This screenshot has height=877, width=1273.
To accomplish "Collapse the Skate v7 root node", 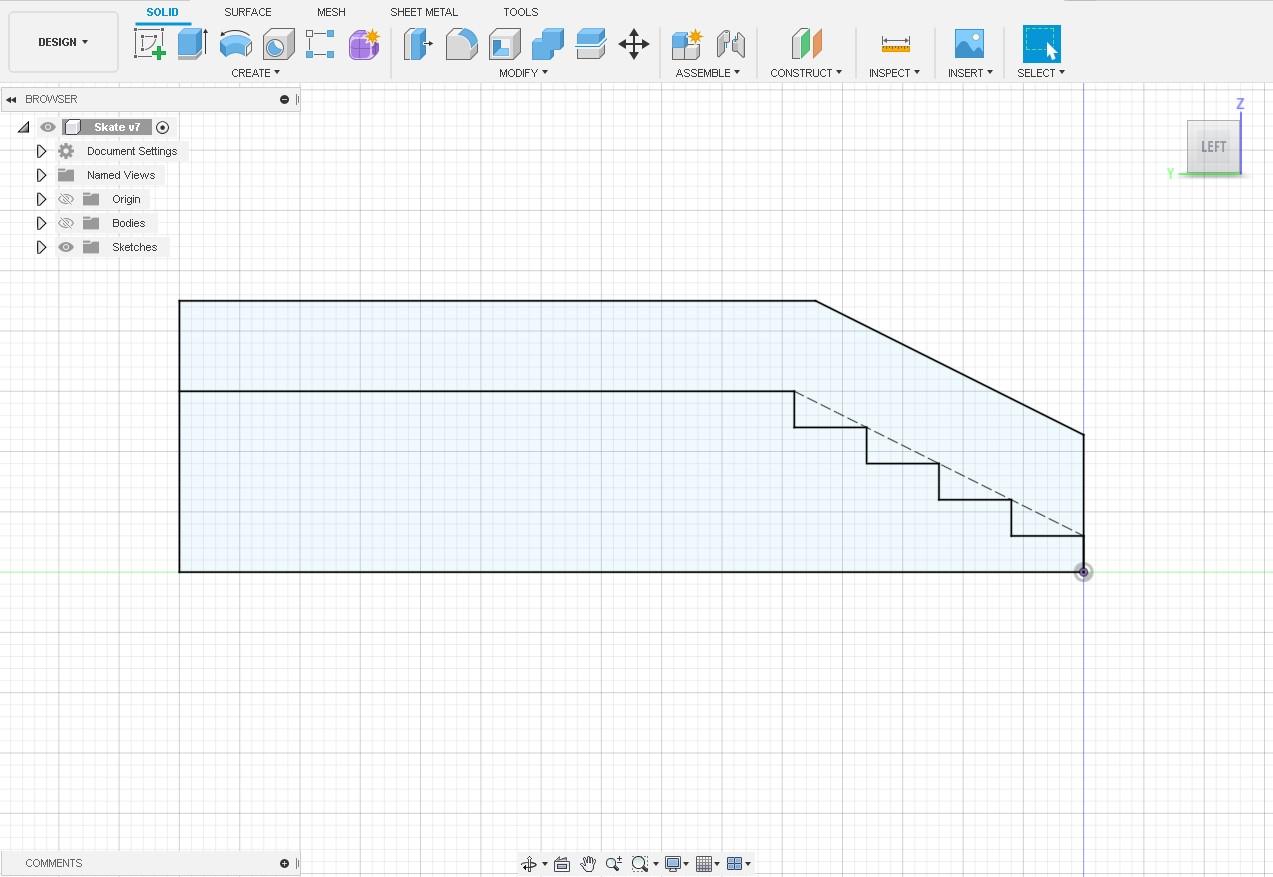I will (24, 127).
